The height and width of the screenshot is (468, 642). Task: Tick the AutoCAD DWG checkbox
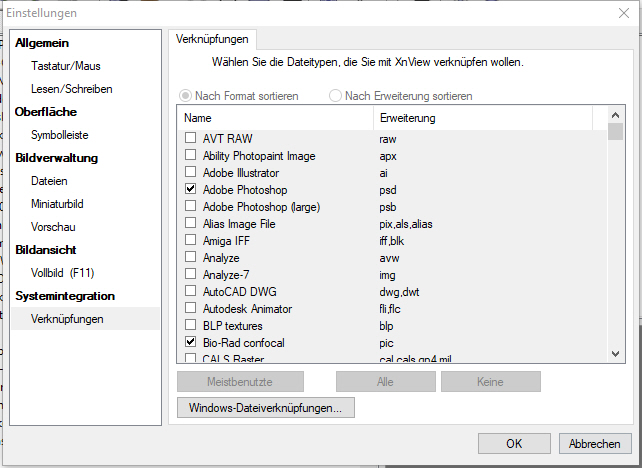point(190,292)
